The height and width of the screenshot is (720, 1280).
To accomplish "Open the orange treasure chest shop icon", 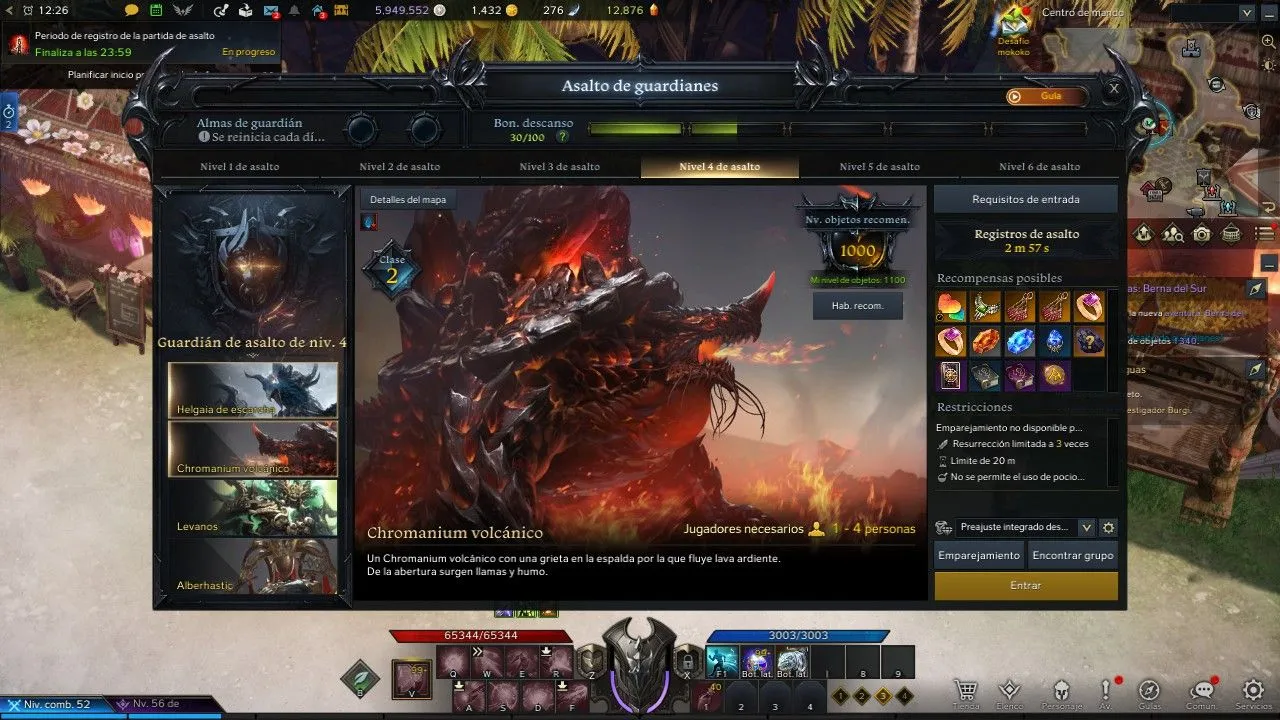I will coord(342,10).
